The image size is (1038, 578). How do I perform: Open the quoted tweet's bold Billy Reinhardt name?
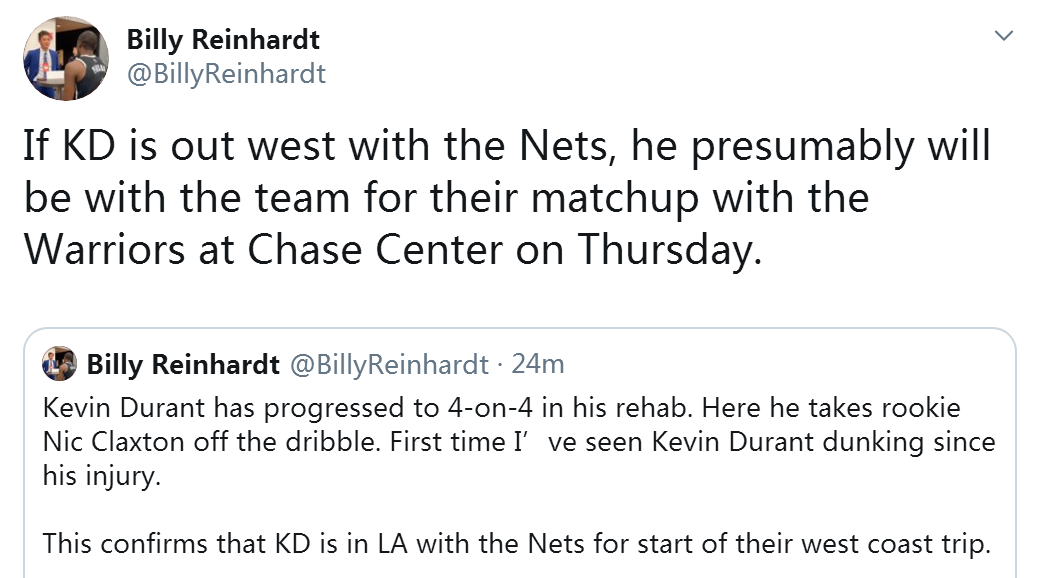click(183, 364)
